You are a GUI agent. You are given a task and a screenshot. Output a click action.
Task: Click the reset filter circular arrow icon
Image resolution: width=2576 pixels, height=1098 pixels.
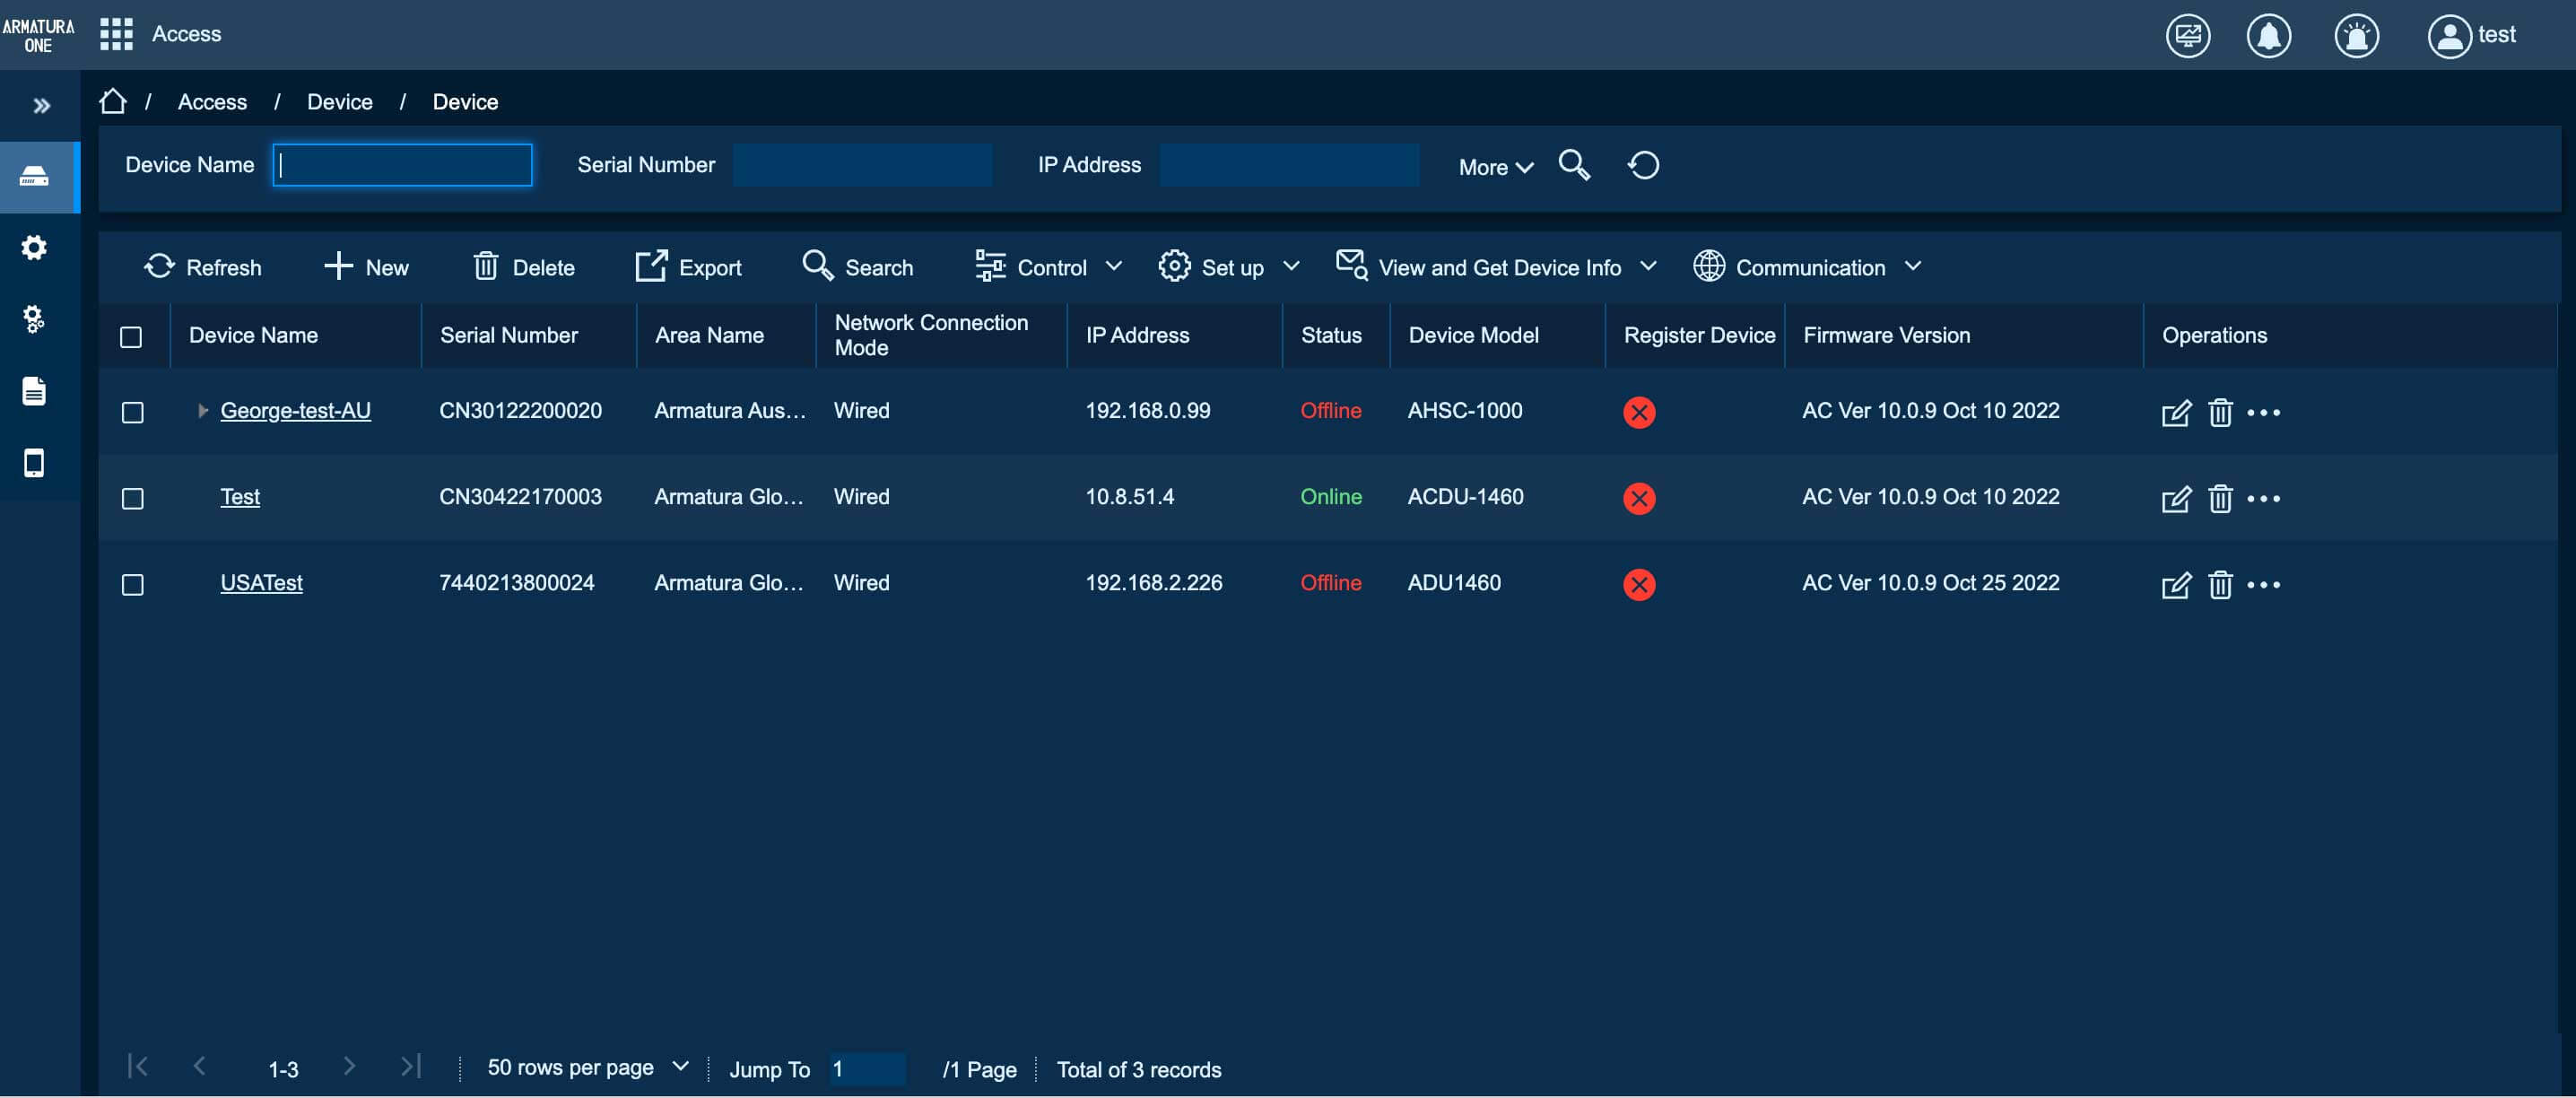[1643, 165]
